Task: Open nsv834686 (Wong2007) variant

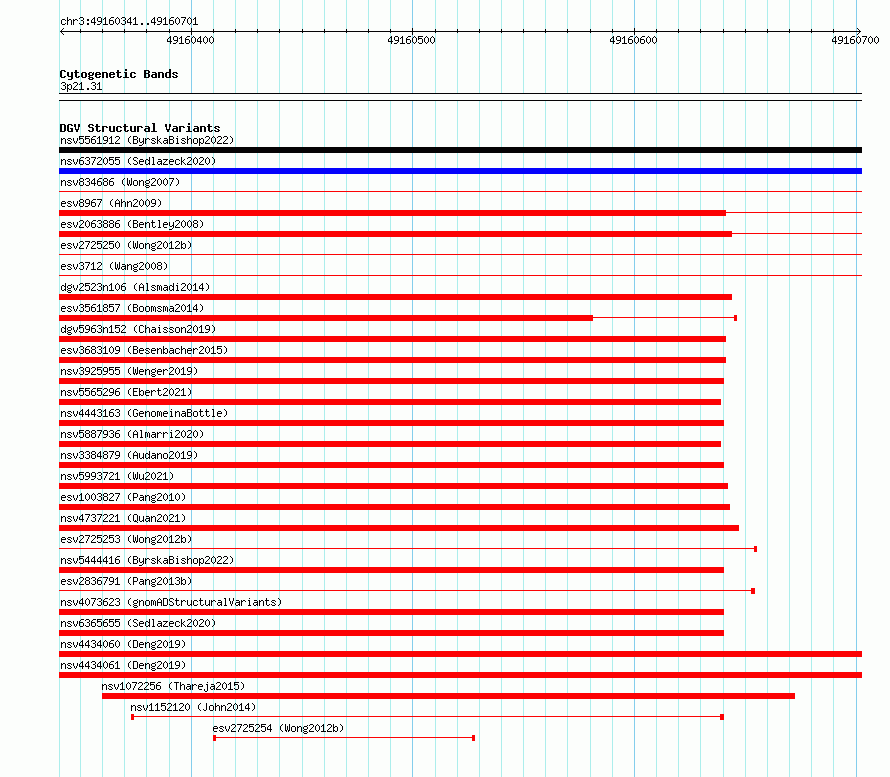Action: click(x=120, y=182)
